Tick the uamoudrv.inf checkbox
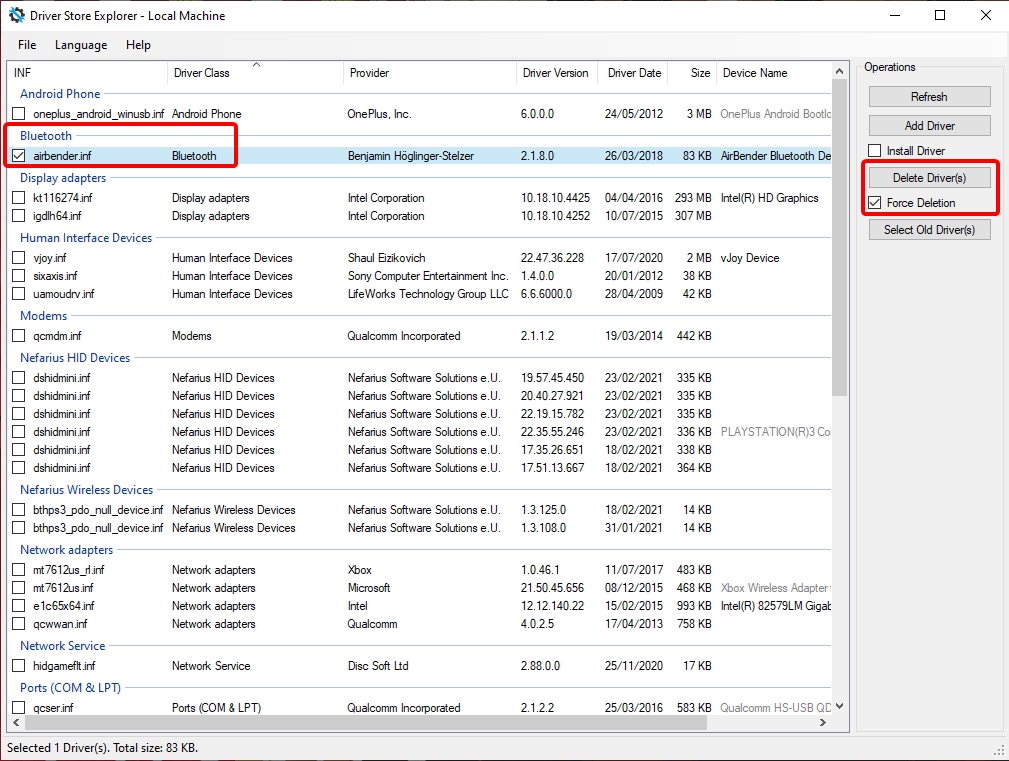This screenshot has width=1009, height=761. pyautogui.click(x=19, y=294)
